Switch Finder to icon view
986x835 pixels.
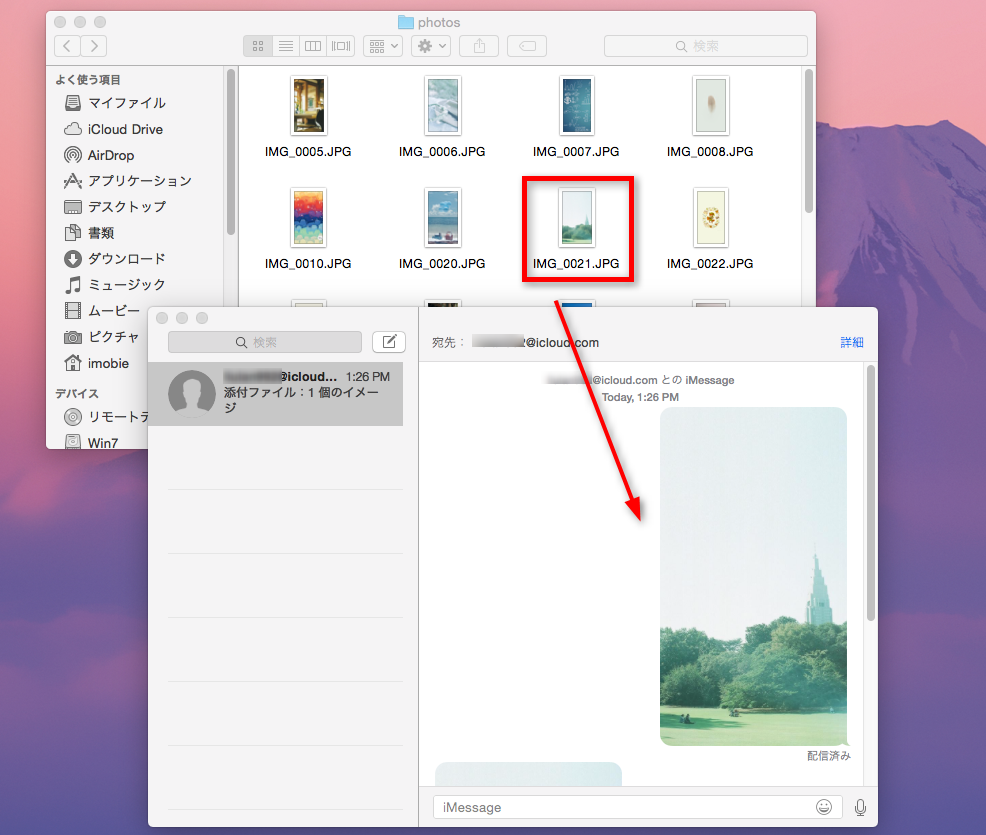click(258, 46)
